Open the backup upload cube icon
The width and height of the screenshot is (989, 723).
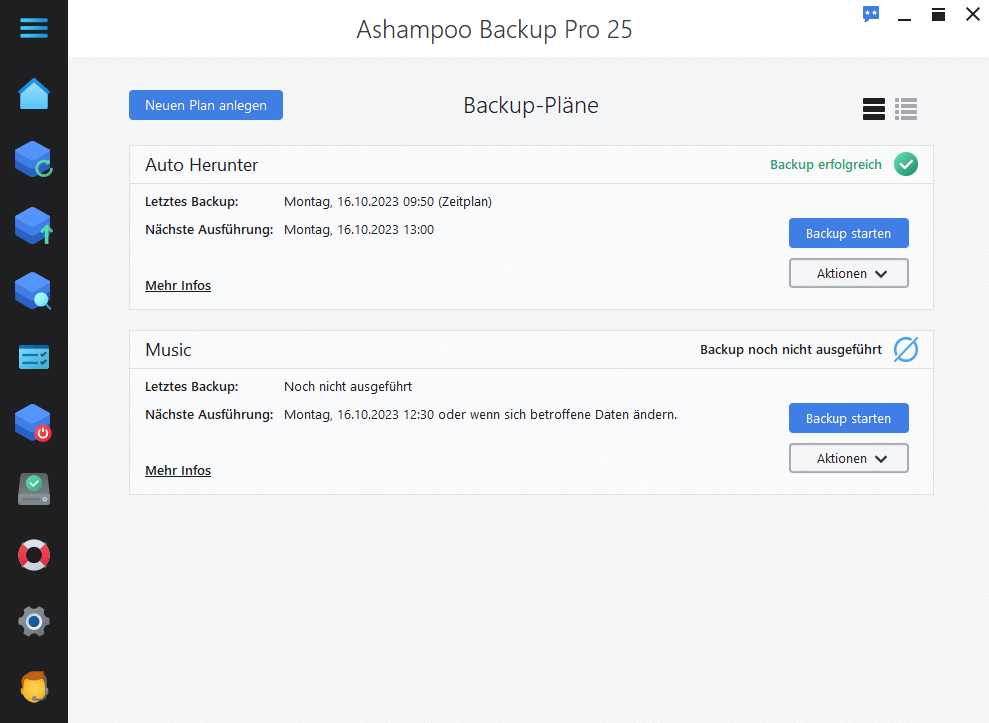(33, 226)
